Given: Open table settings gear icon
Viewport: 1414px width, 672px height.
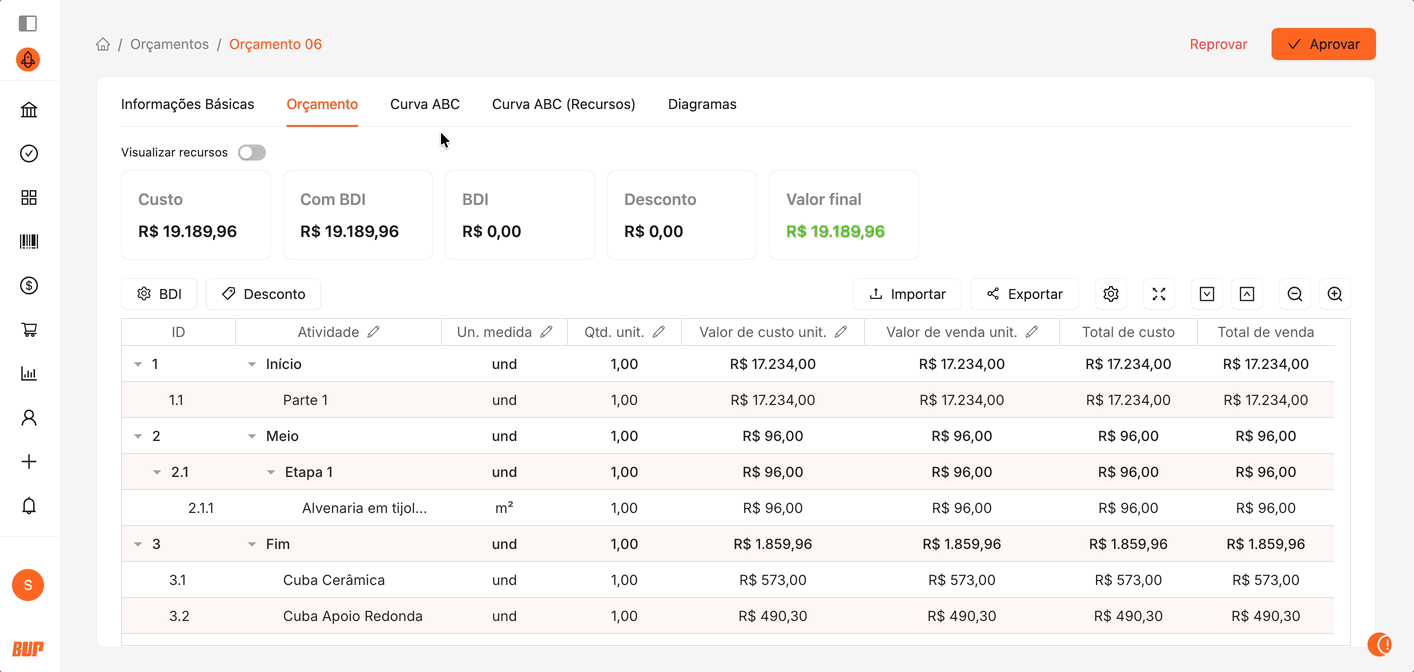Looking at the screenshot, I should pos(1110,294).
